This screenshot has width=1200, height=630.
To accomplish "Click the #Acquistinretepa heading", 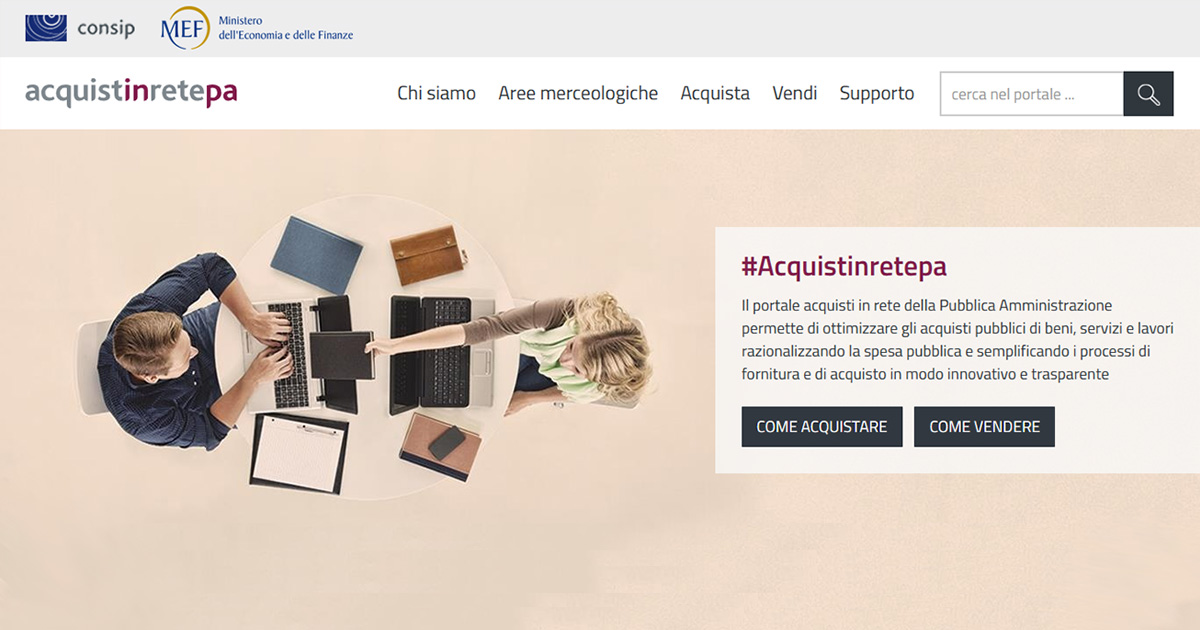I will pyautogui.click(x=844, y=266).
